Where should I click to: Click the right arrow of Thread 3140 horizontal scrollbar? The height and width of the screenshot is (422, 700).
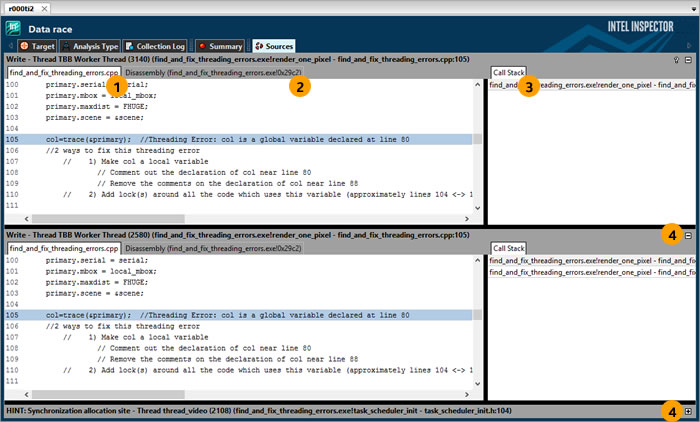tap(467, 219)
